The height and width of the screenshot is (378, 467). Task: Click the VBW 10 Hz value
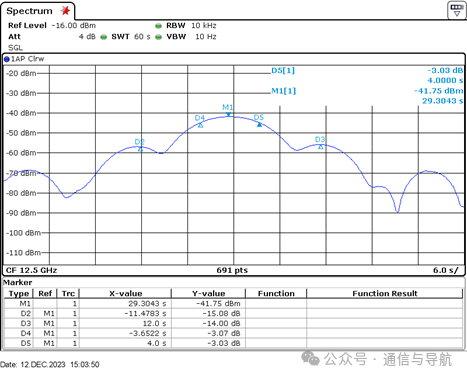click(206, 37)
